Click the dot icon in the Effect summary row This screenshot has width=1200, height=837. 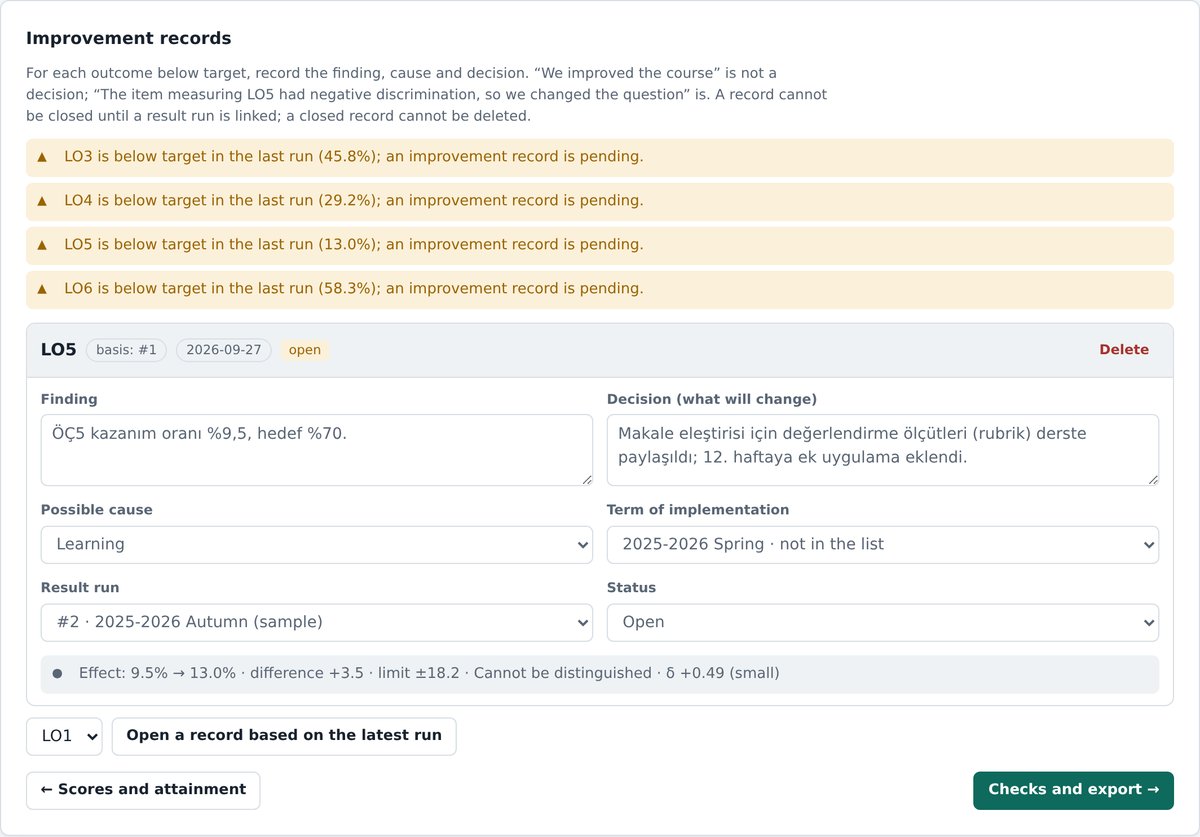pyautogui.click(x=57, y=674)
